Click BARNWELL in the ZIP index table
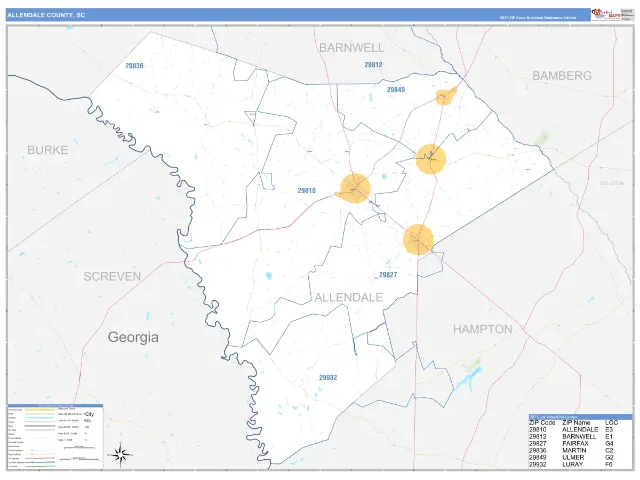The width and height of the screenshot is (640, 480). pos(579,437)
